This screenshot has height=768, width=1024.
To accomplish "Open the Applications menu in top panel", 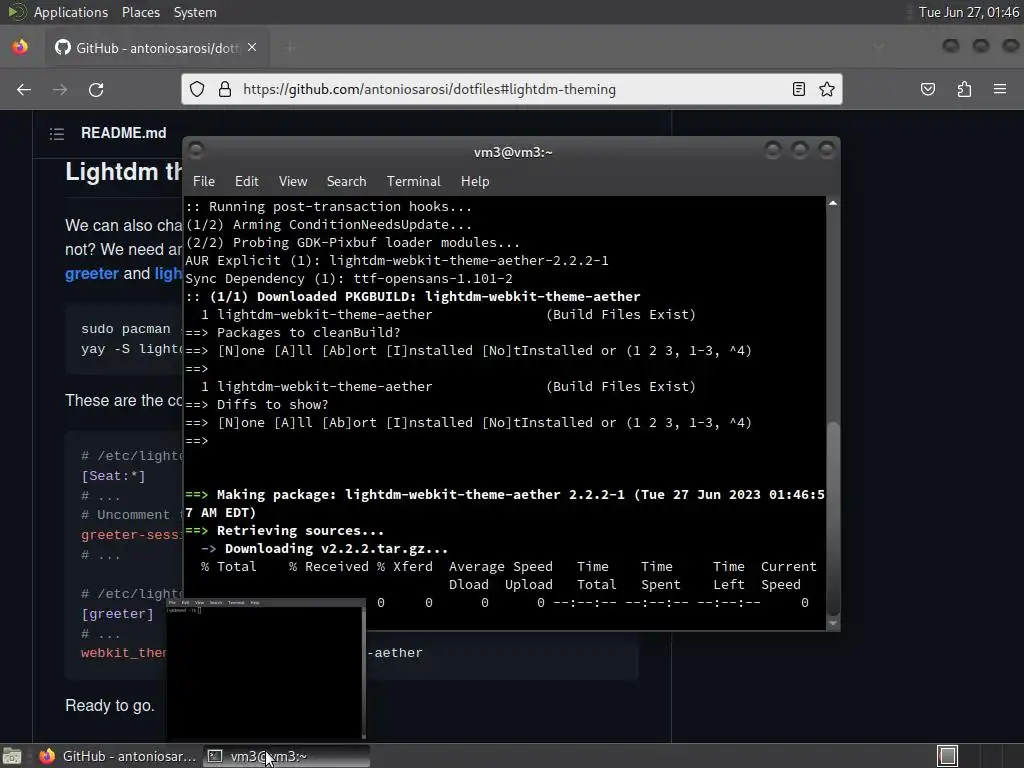I will pos(71,12).
